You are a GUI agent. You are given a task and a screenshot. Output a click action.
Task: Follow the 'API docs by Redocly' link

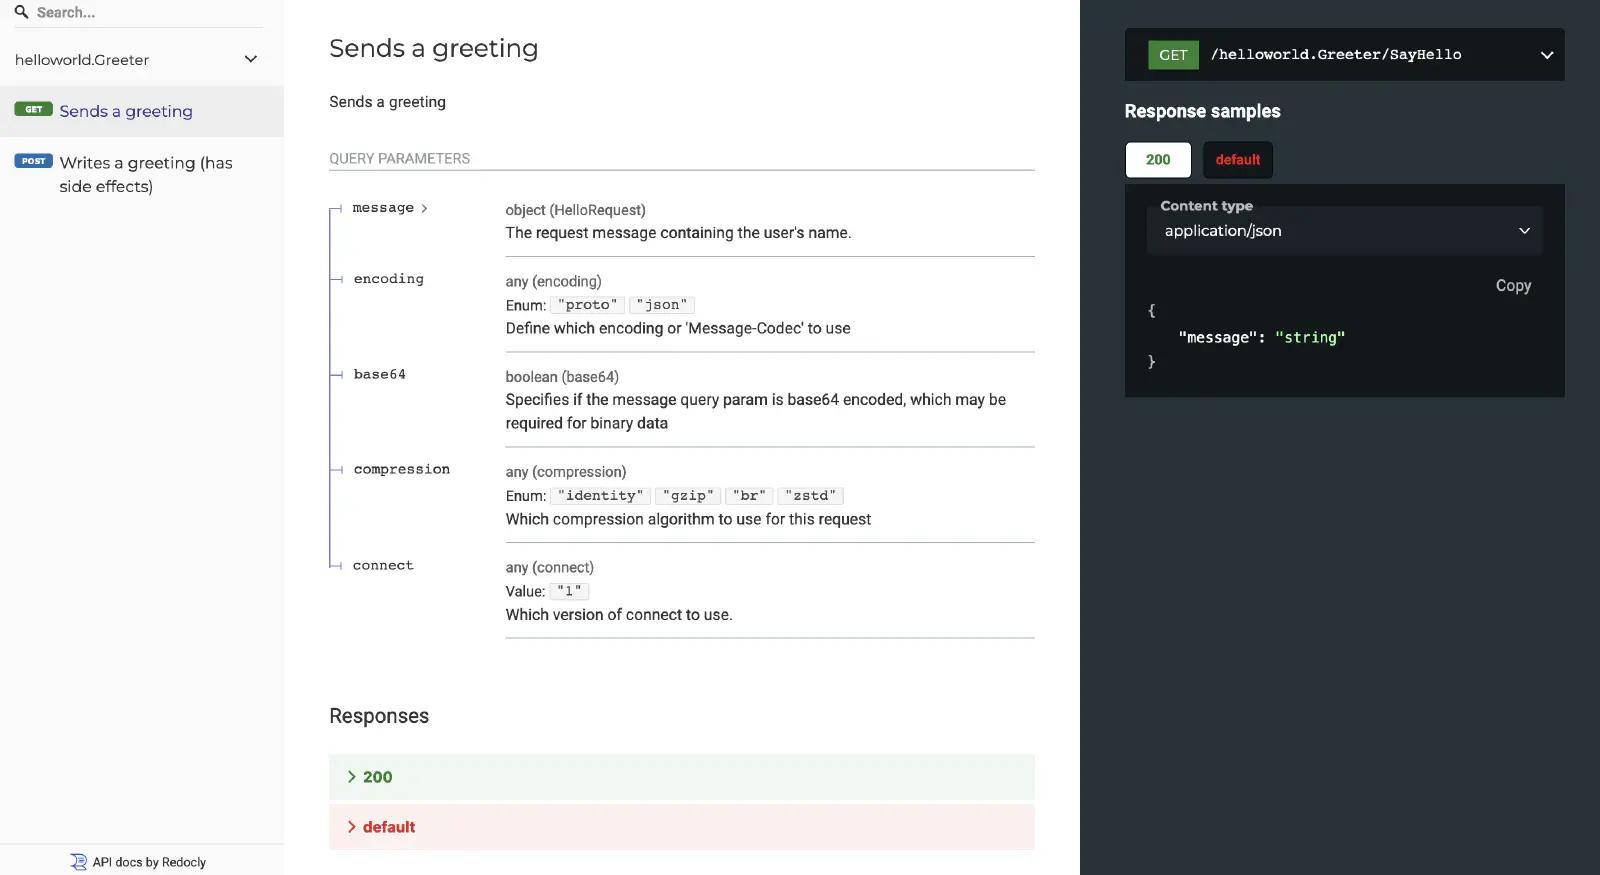pos(149,862)
